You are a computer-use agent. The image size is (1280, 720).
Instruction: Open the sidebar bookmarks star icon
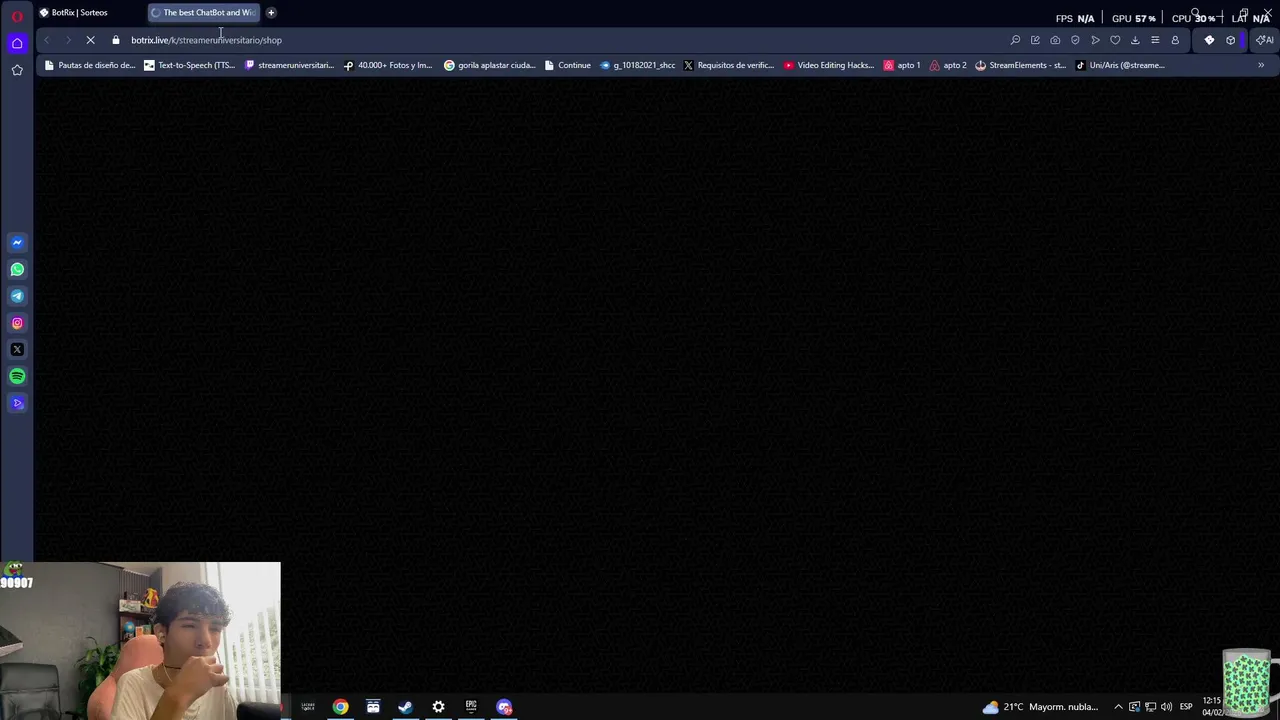point(17,70)
